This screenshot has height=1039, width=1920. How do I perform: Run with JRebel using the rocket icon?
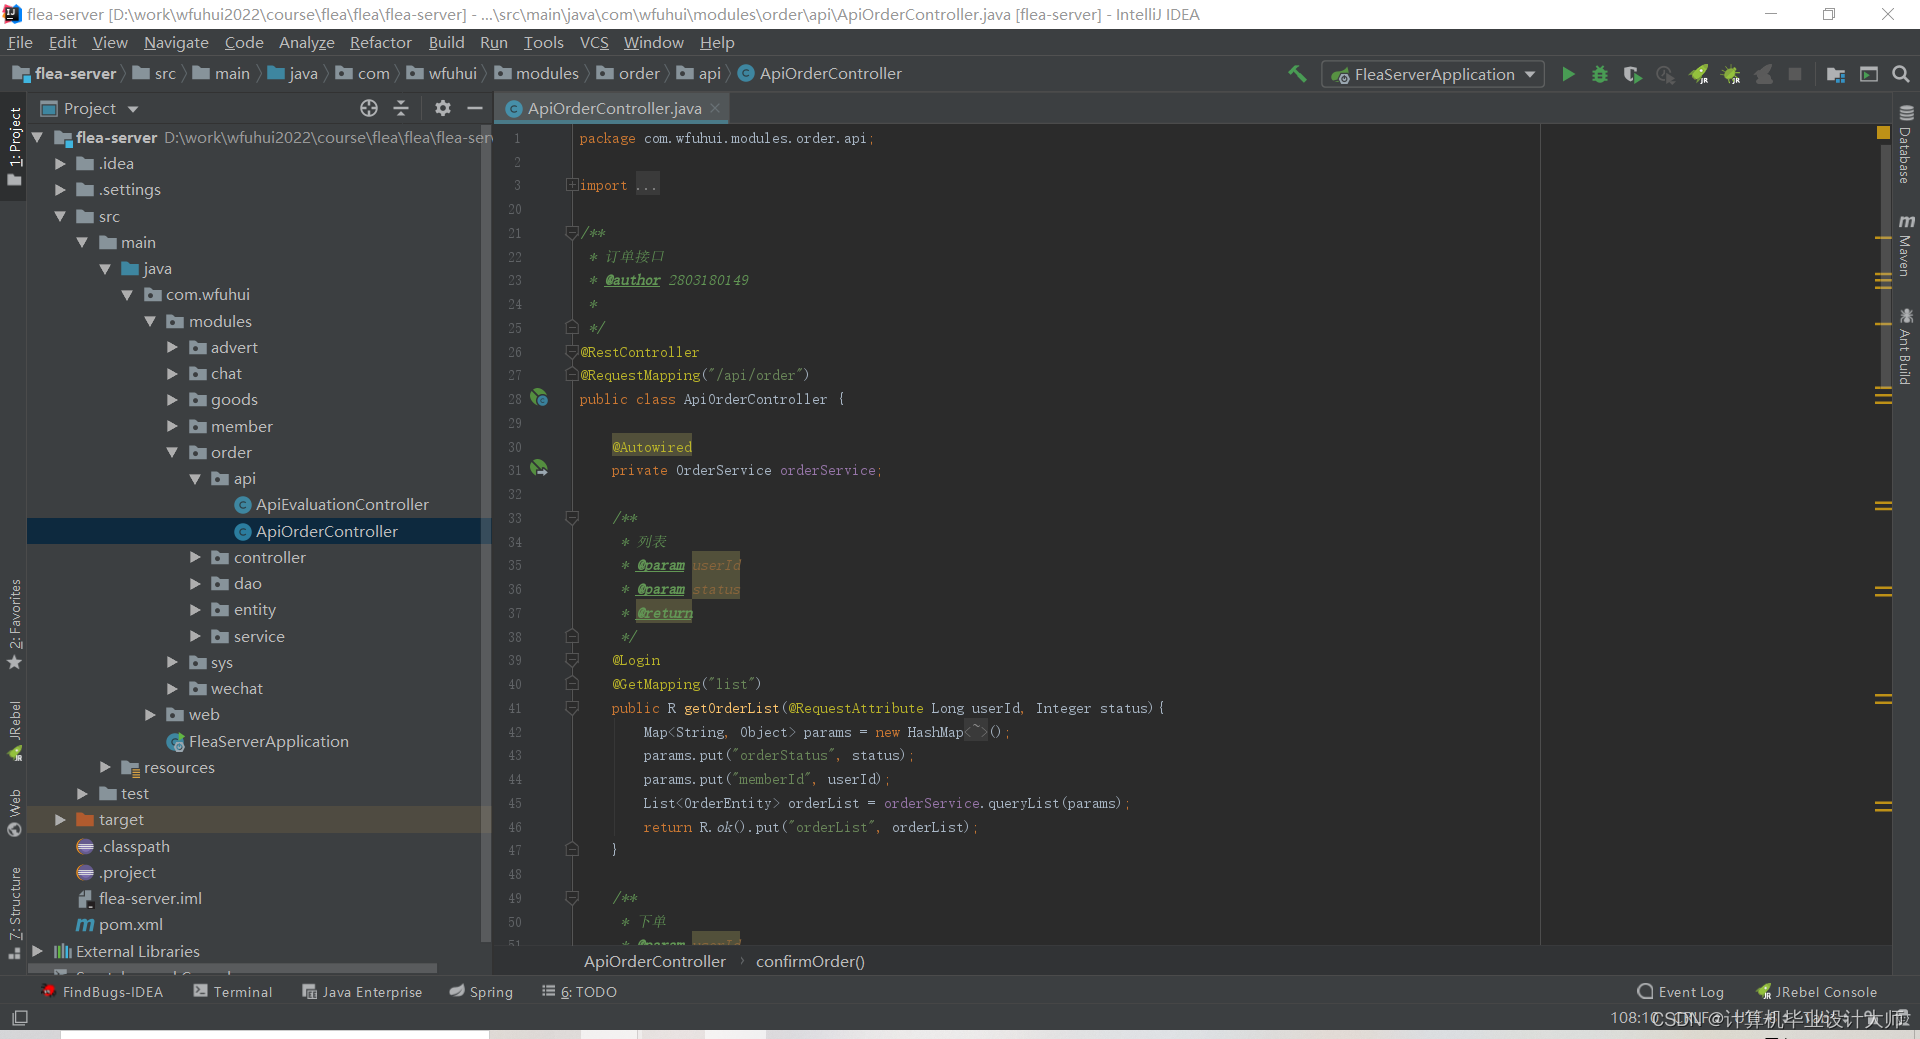click(1699, 74)
